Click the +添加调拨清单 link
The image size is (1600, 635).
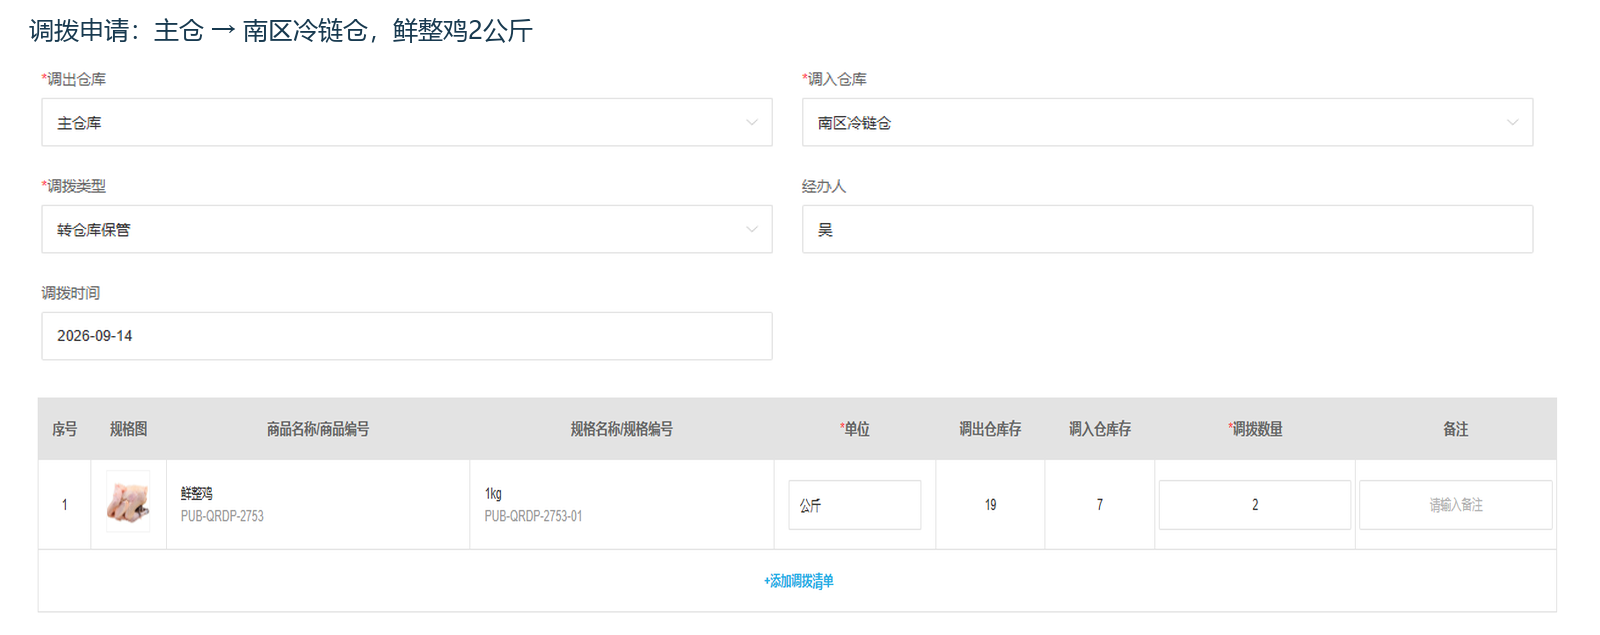[798, 581]
